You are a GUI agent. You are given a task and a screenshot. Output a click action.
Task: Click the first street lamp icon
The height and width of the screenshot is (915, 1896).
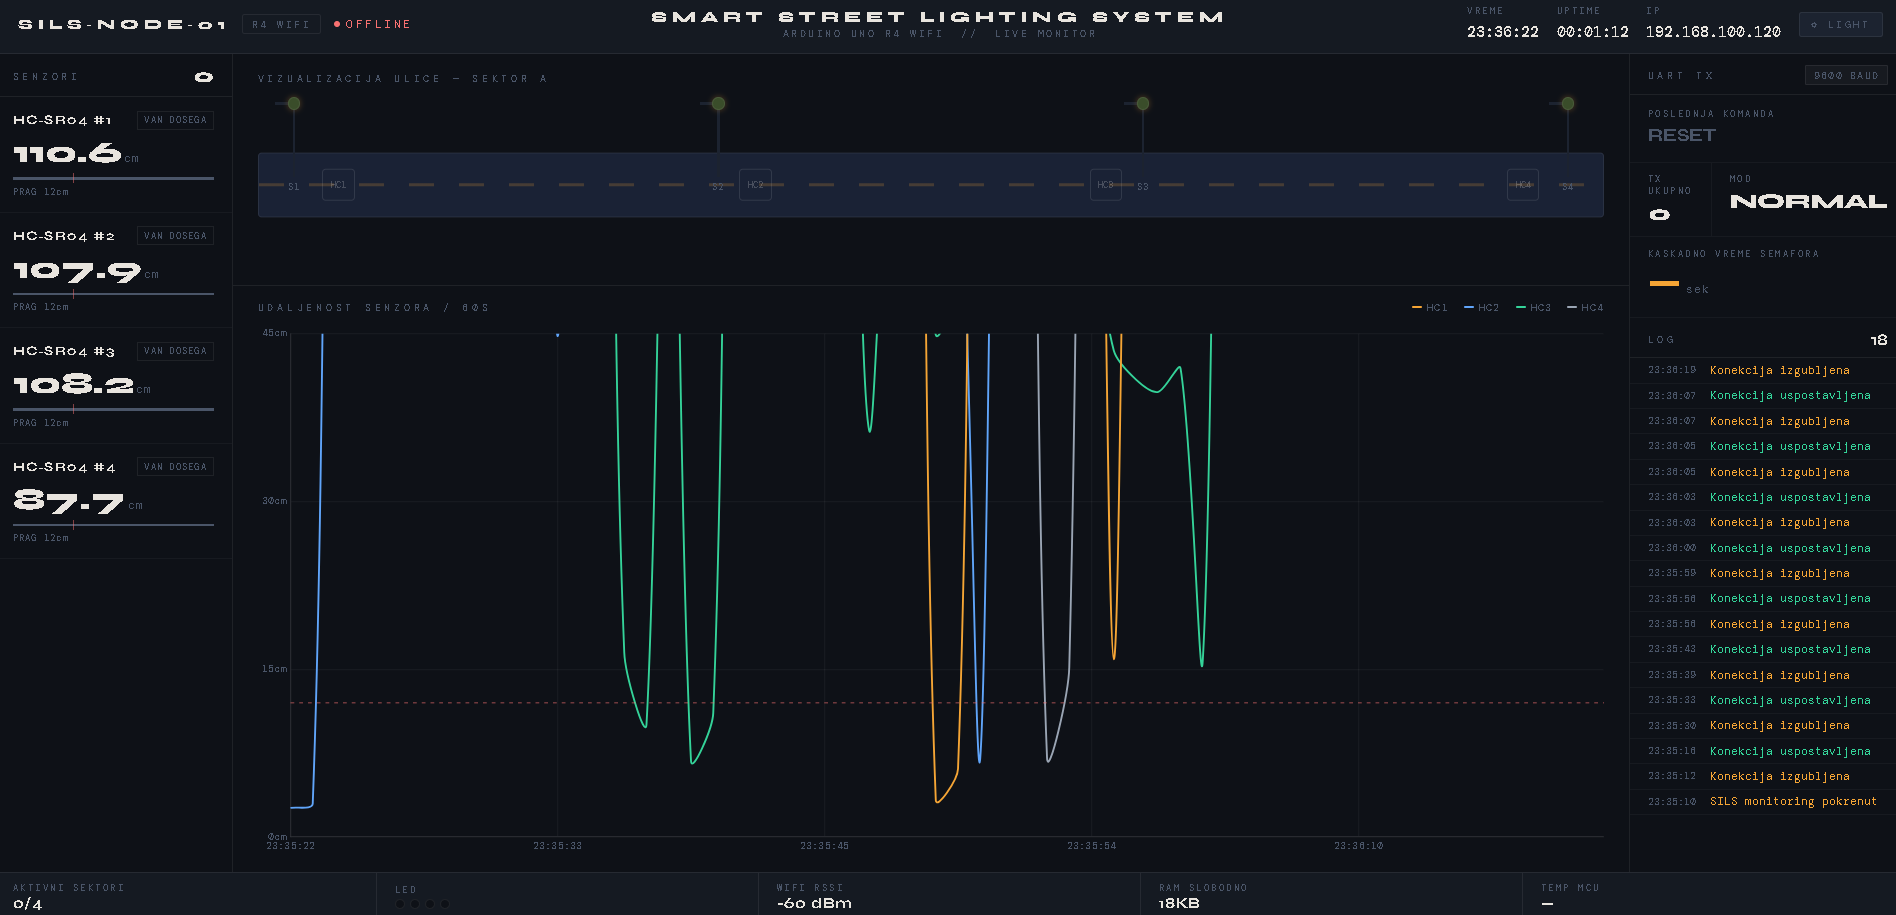click(x=294, y=104)
